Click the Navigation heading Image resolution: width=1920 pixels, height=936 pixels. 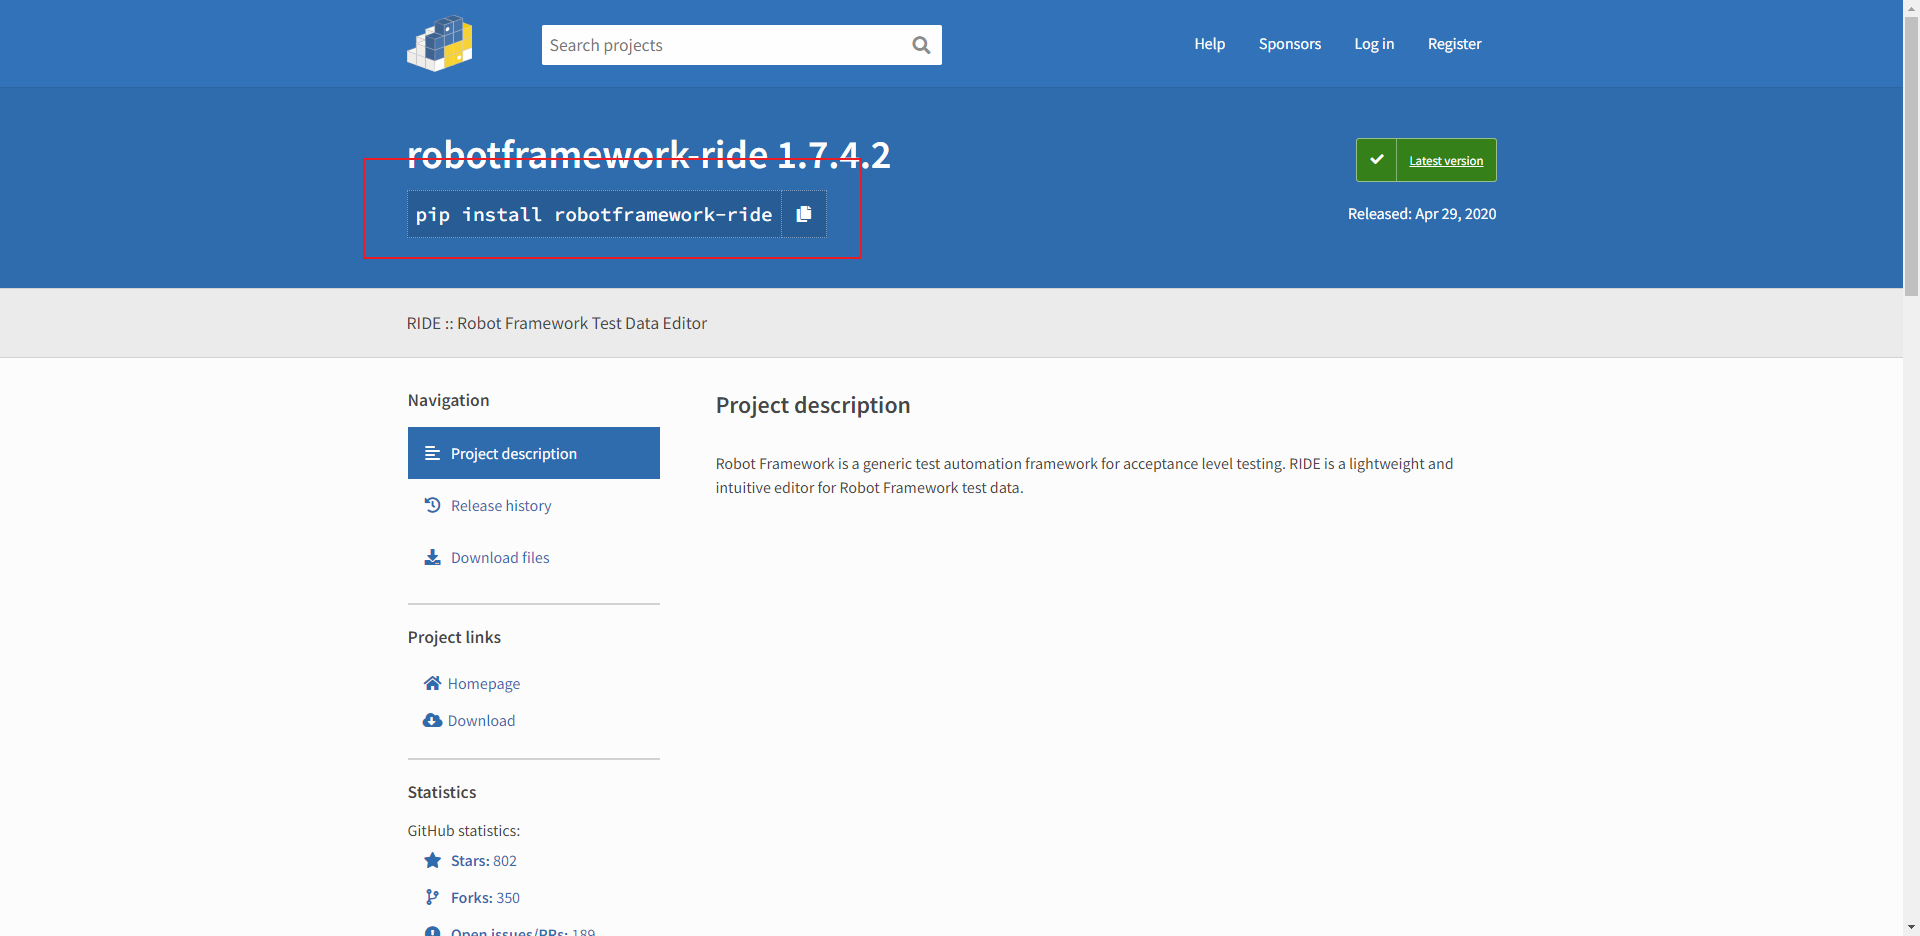coord(449,400)
